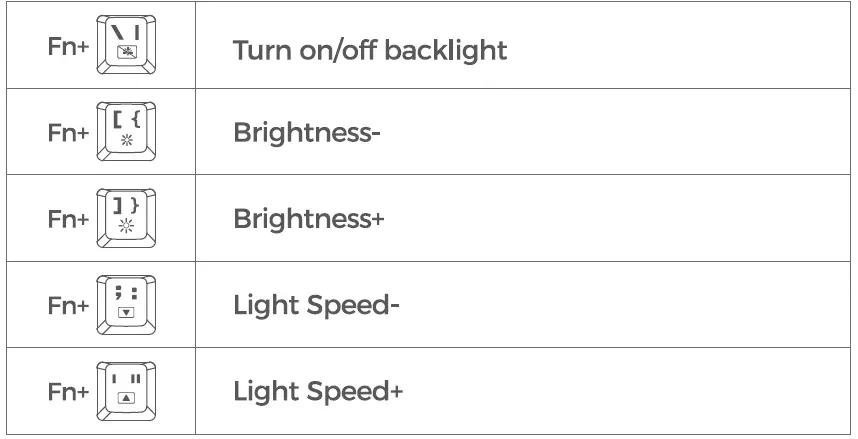This screenshot has height=439, width=858.
Task: Click the Fn+ label in the backlight row
Action: tap(68, 47)
